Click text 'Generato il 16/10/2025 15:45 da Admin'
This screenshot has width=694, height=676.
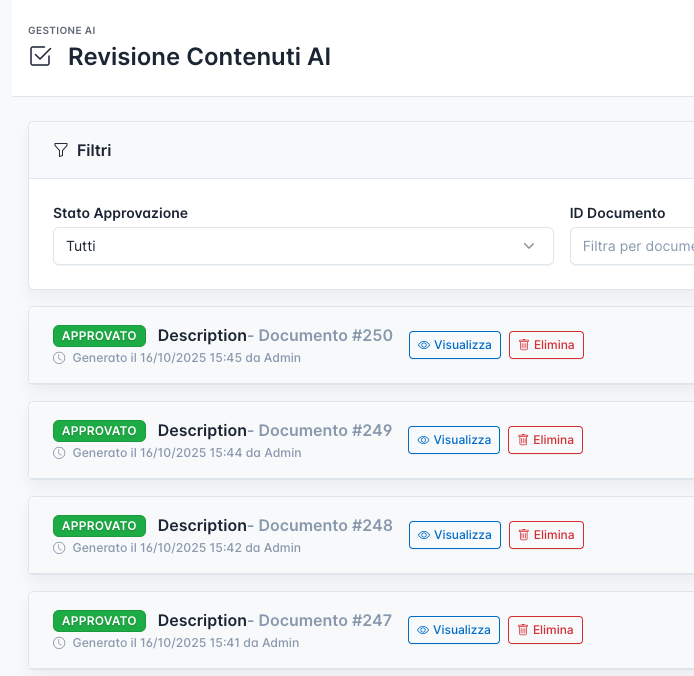click(x=187, y=358)
